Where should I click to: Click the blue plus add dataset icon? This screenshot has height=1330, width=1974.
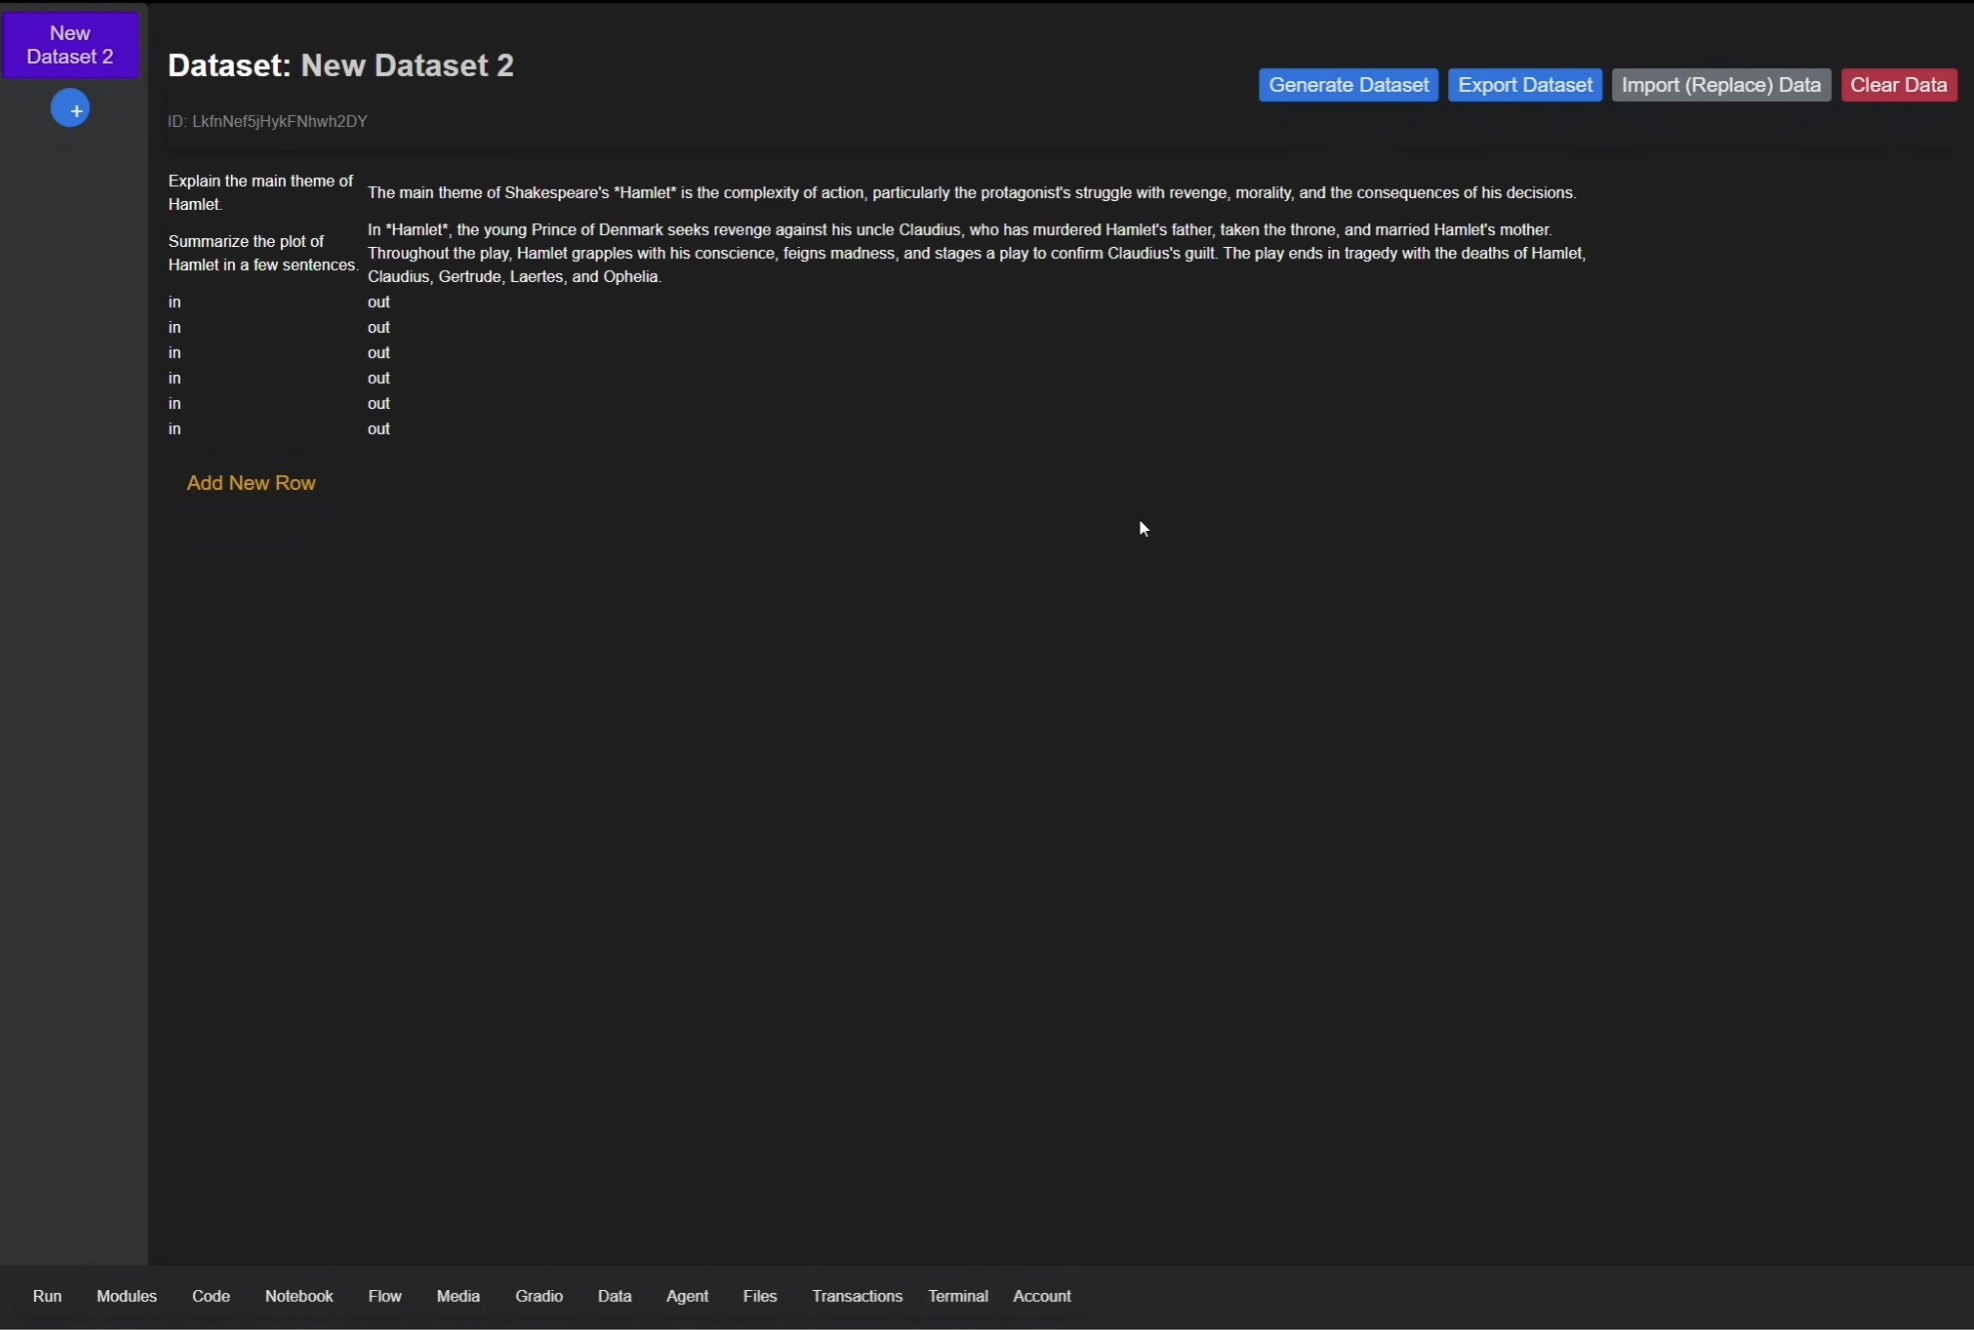pyautogui.click(x=70, y=109)
